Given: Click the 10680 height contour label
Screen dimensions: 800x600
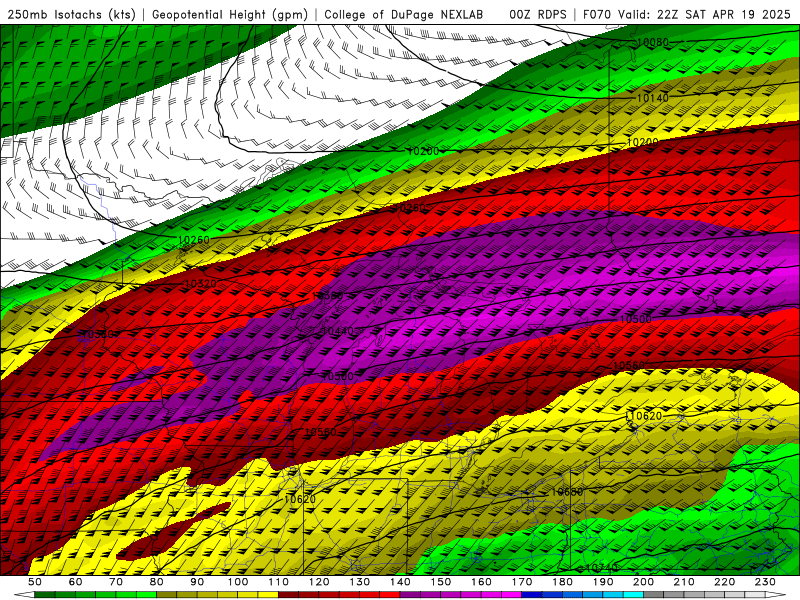Looking at the screenshot, I should click(x=567, y=492).
